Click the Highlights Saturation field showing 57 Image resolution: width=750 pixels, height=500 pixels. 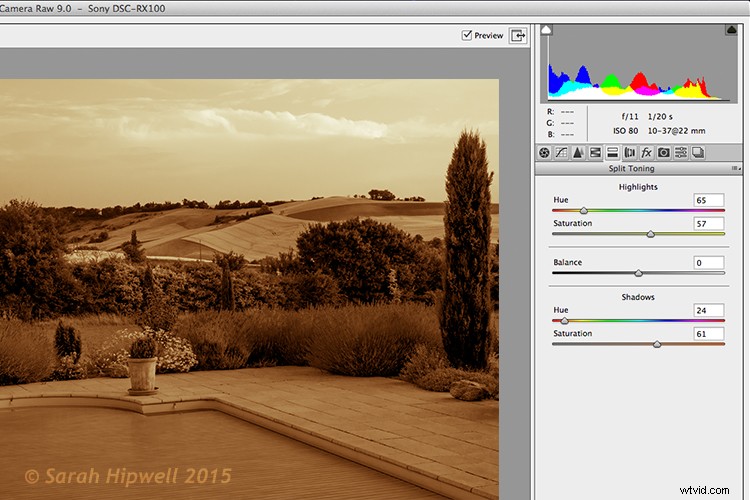click(x=709, y=223)
